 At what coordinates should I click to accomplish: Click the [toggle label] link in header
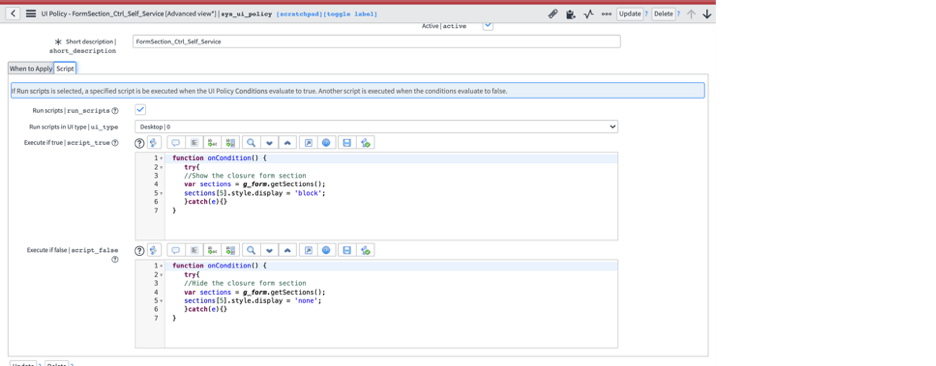click(x=350, y=14)
